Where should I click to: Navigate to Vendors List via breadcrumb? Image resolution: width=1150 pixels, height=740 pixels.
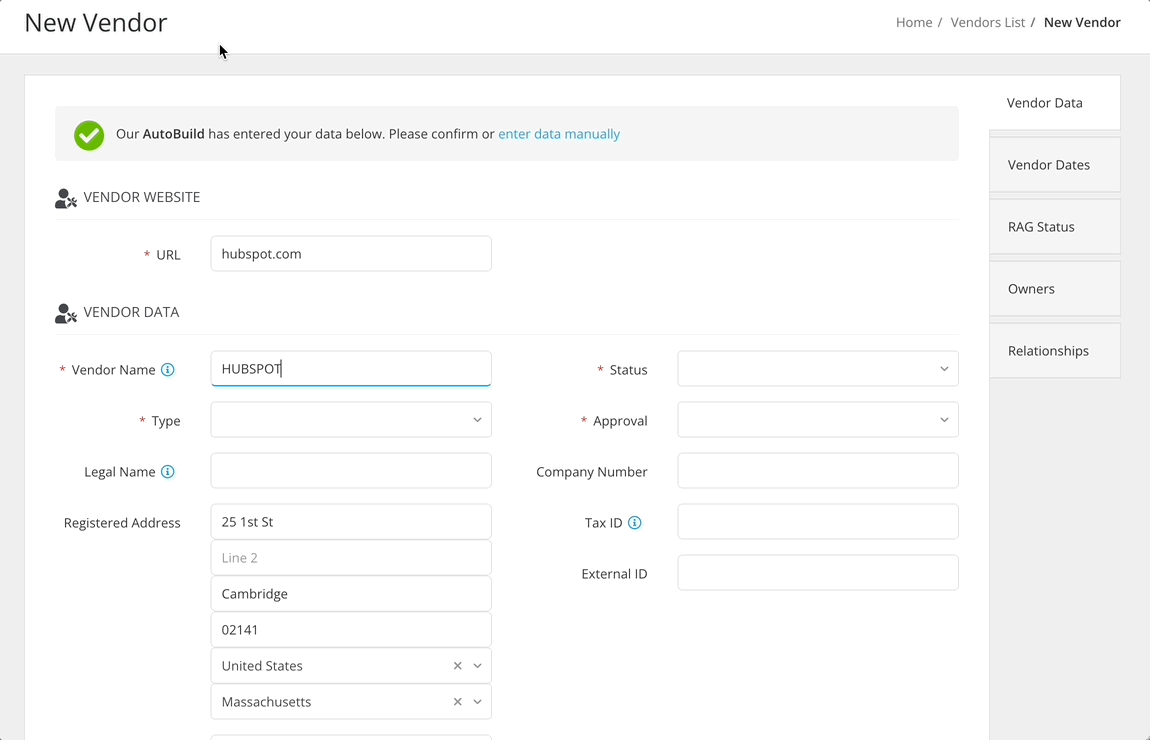tap(987, 21)
